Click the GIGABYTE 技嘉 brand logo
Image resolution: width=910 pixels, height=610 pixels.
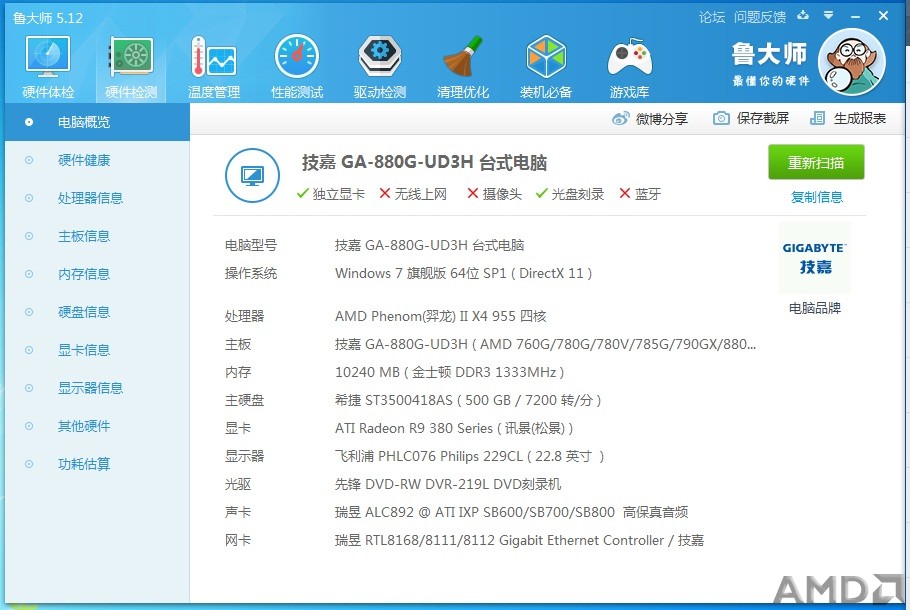[x=815, y=258]
